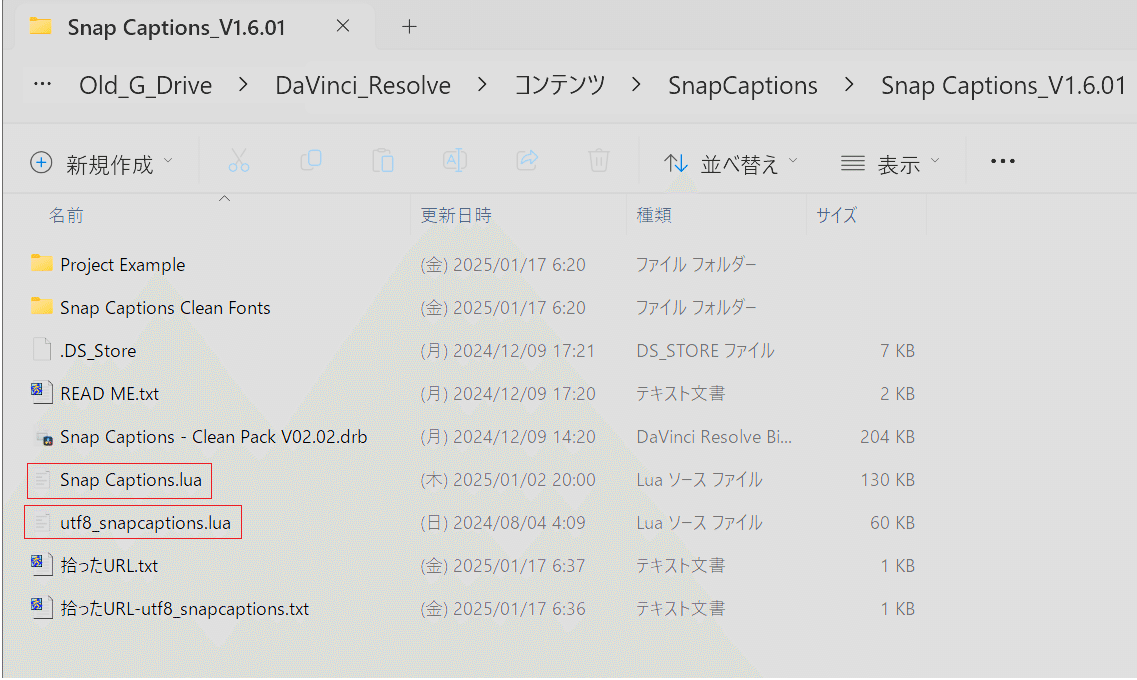1137x680 pixels.
Task: Click the folder icon on the window tab
Action: coord(41,27)
